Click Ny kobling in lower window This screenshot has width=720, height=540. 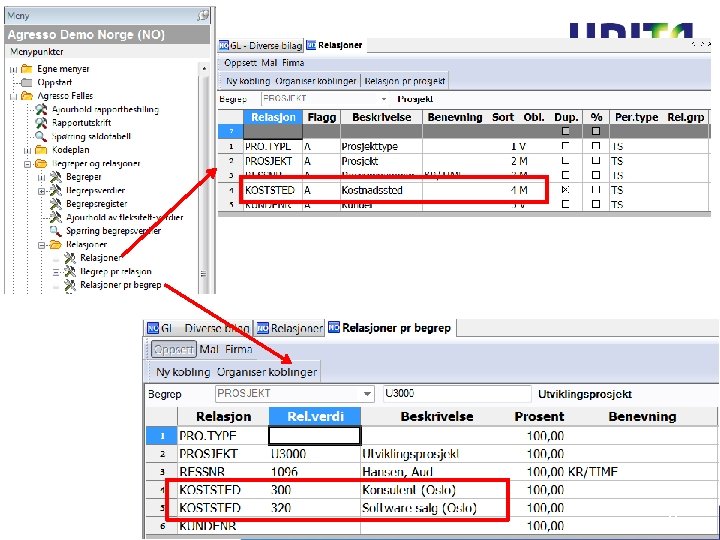[183, 372]
